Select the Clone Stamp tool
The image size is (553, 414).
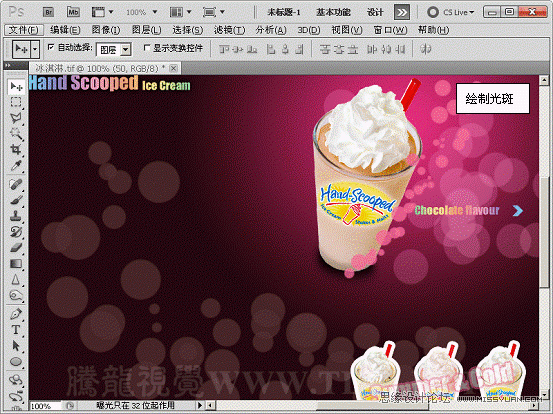[16, 215]
